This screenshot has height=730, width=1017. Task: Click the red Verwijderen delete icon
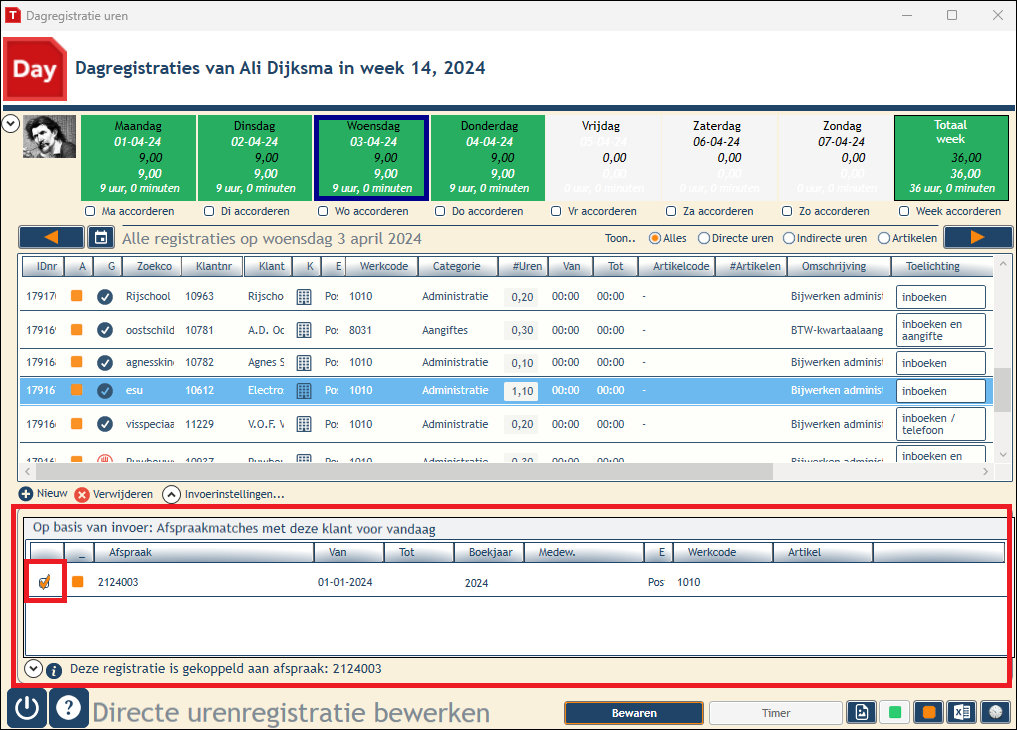(x=82, y=495)
